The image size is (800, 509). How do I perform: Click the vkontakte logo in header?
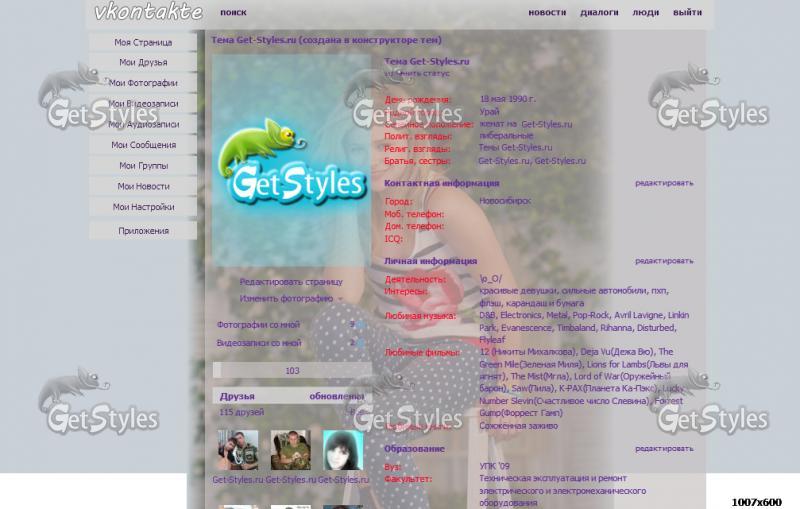(x=148, y=13)
